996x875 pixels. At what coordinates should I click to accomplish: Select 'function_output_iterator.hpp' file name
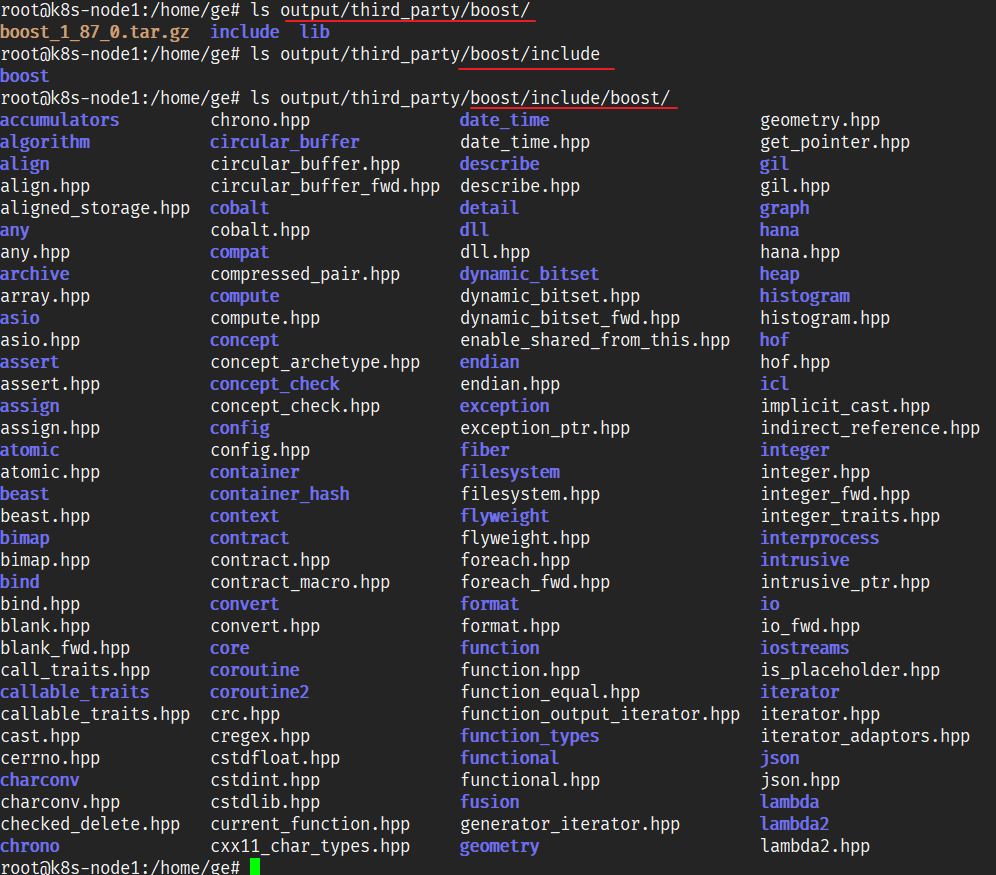[600, 714]
